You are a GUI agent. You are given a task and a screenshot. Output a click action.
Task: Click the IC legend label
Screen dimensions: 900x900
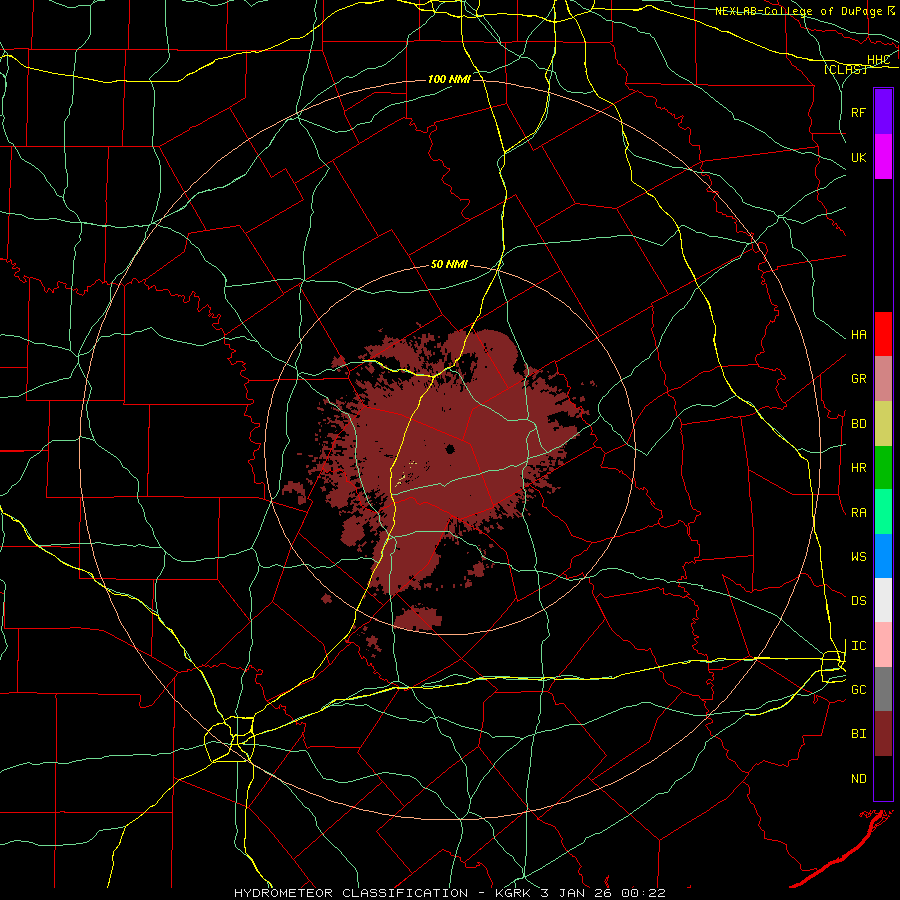[x=858, y=646]
